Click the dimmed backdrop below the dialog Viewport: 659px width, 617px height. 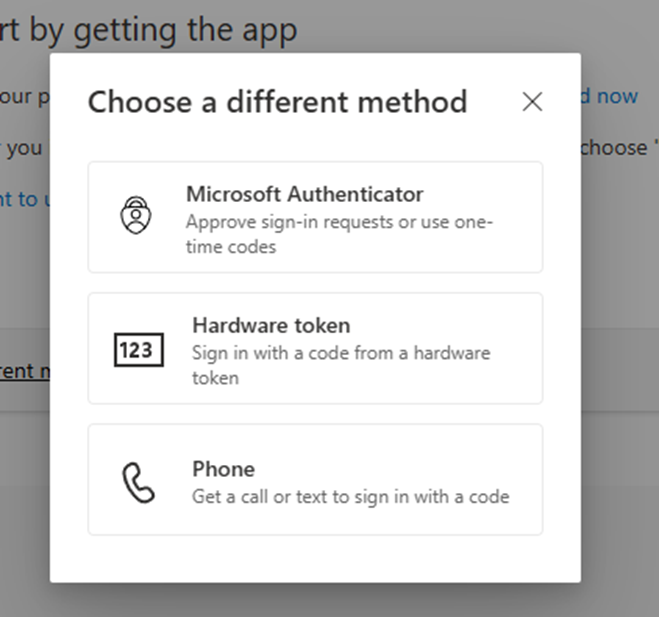point(330,600)
